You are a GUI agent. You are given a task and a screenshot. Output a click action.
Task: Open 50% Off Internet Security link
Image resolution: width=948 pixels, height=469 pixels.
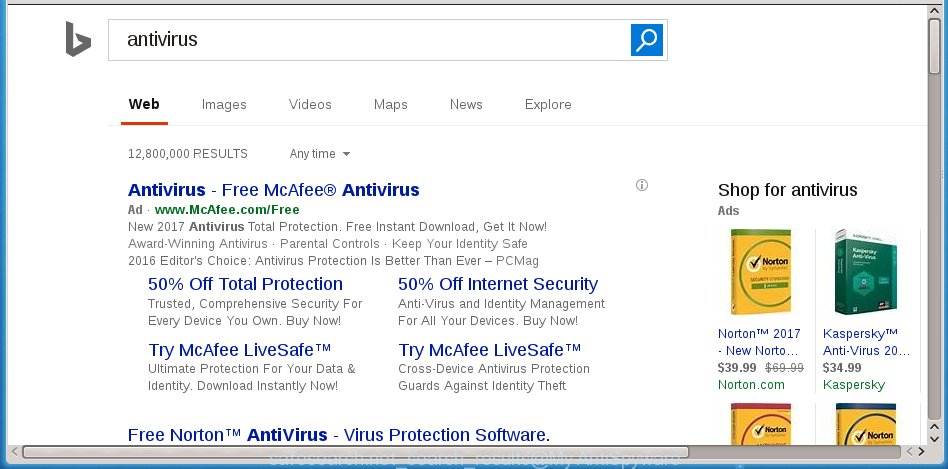[498, 283]
